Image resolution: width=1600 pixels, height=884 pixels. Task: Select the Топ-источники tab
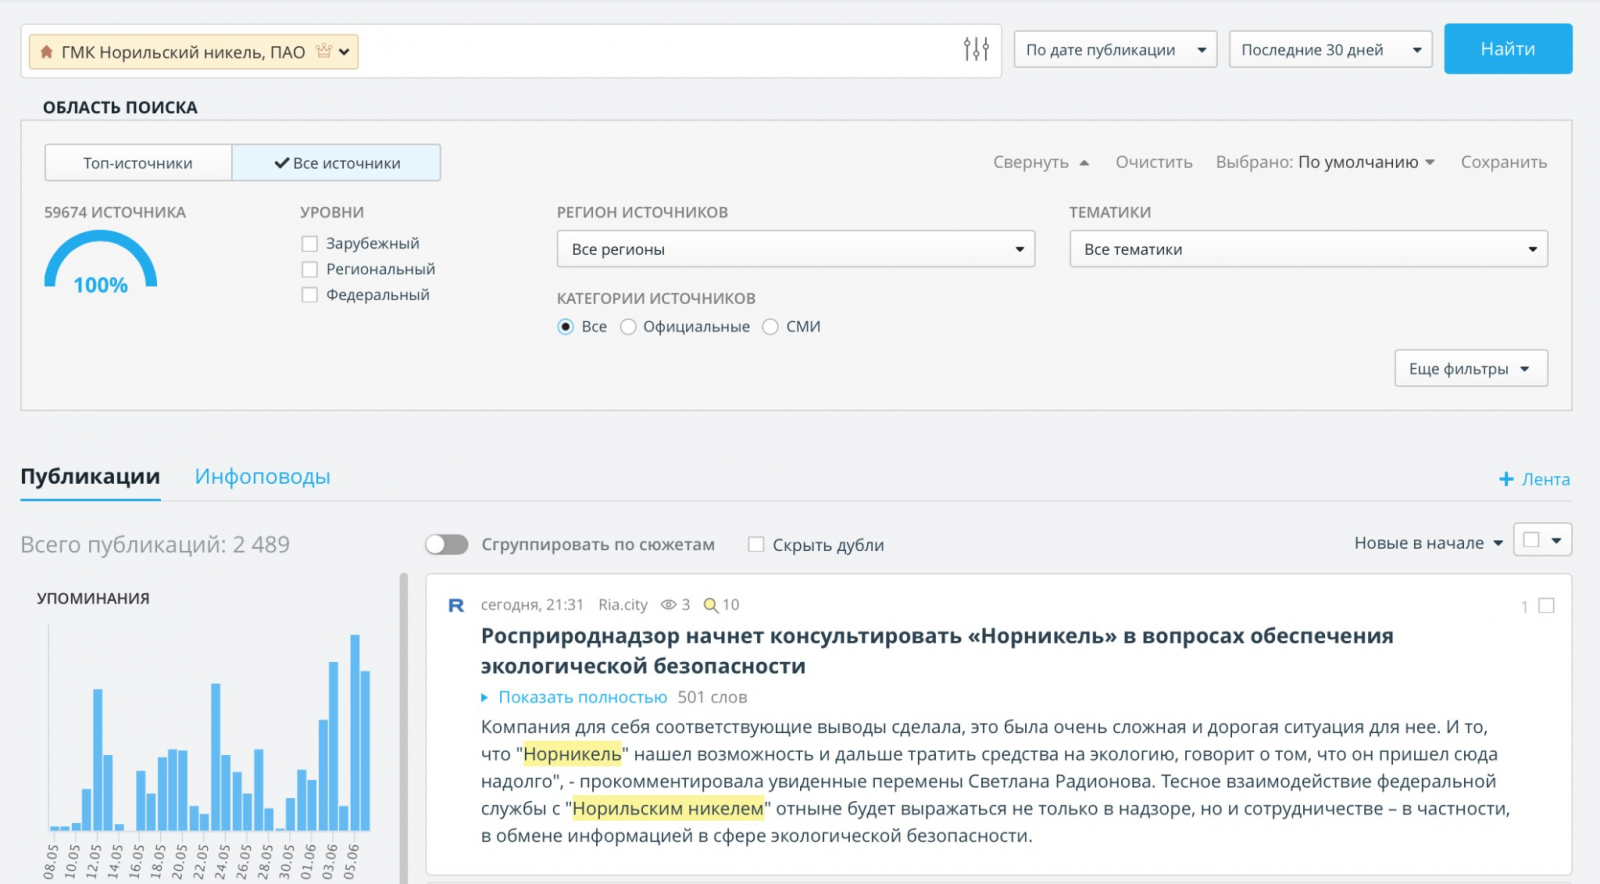[x=138, y=163]
